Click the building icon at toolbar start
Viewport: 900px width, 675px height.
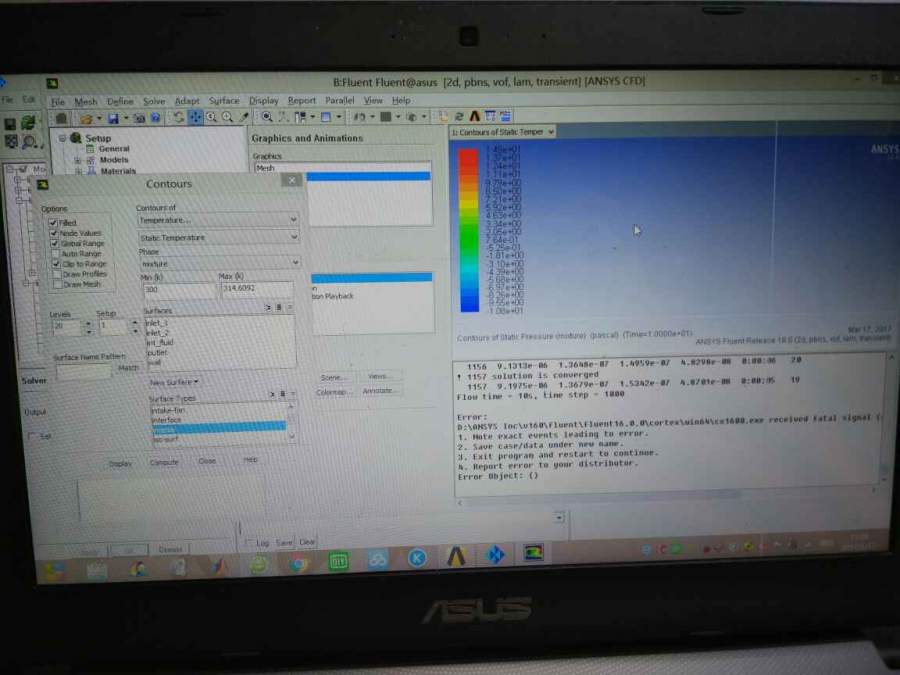tap(61, 119)
